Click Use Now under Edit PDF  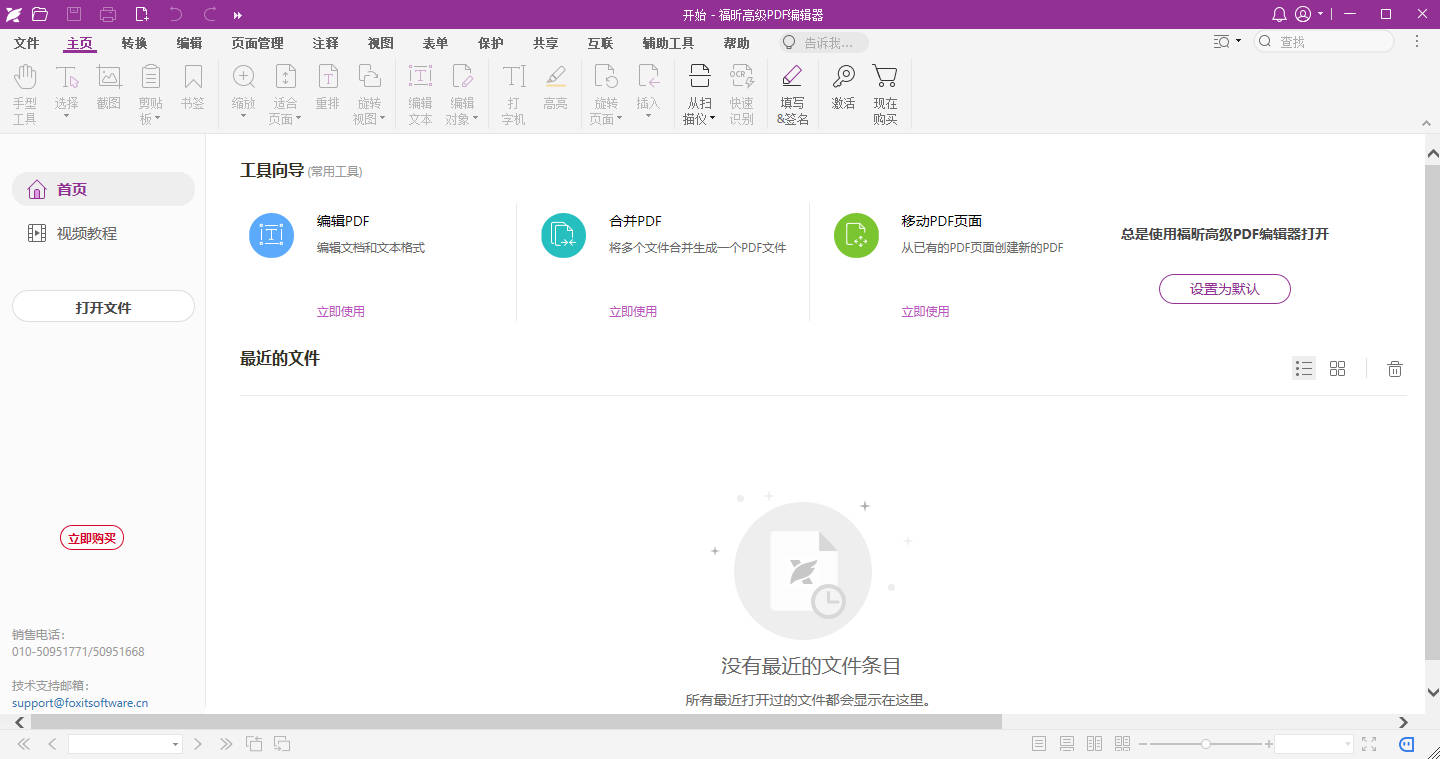[341, 312]
